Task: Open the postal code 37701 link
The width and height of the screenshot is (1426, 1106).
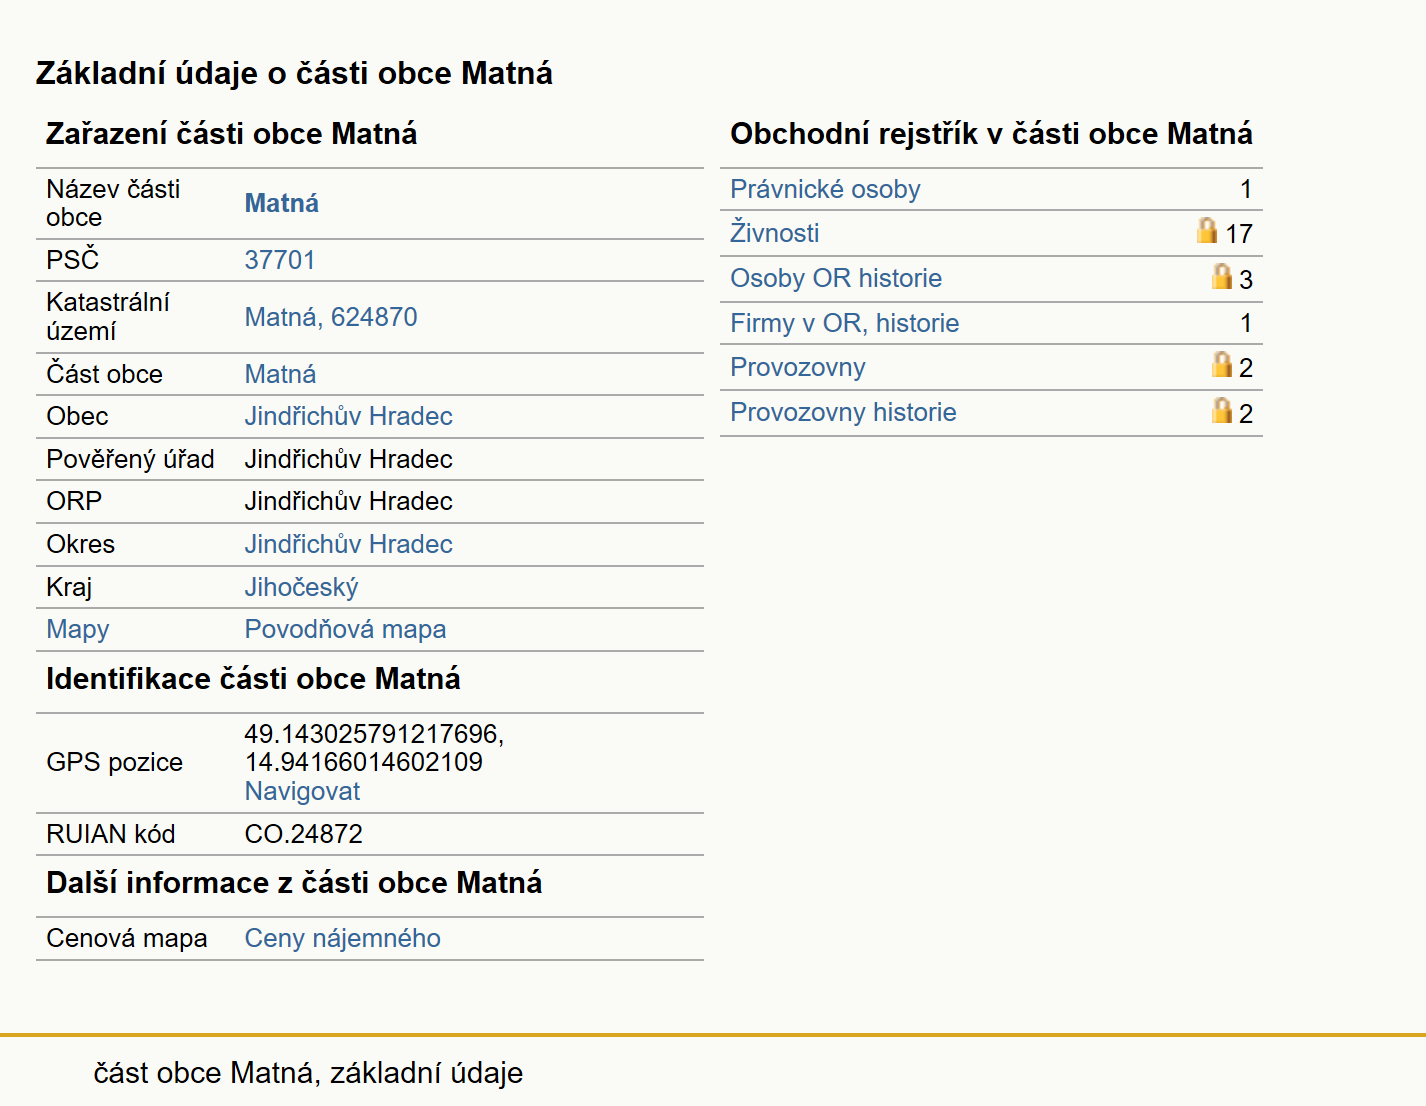Action: 280,260
